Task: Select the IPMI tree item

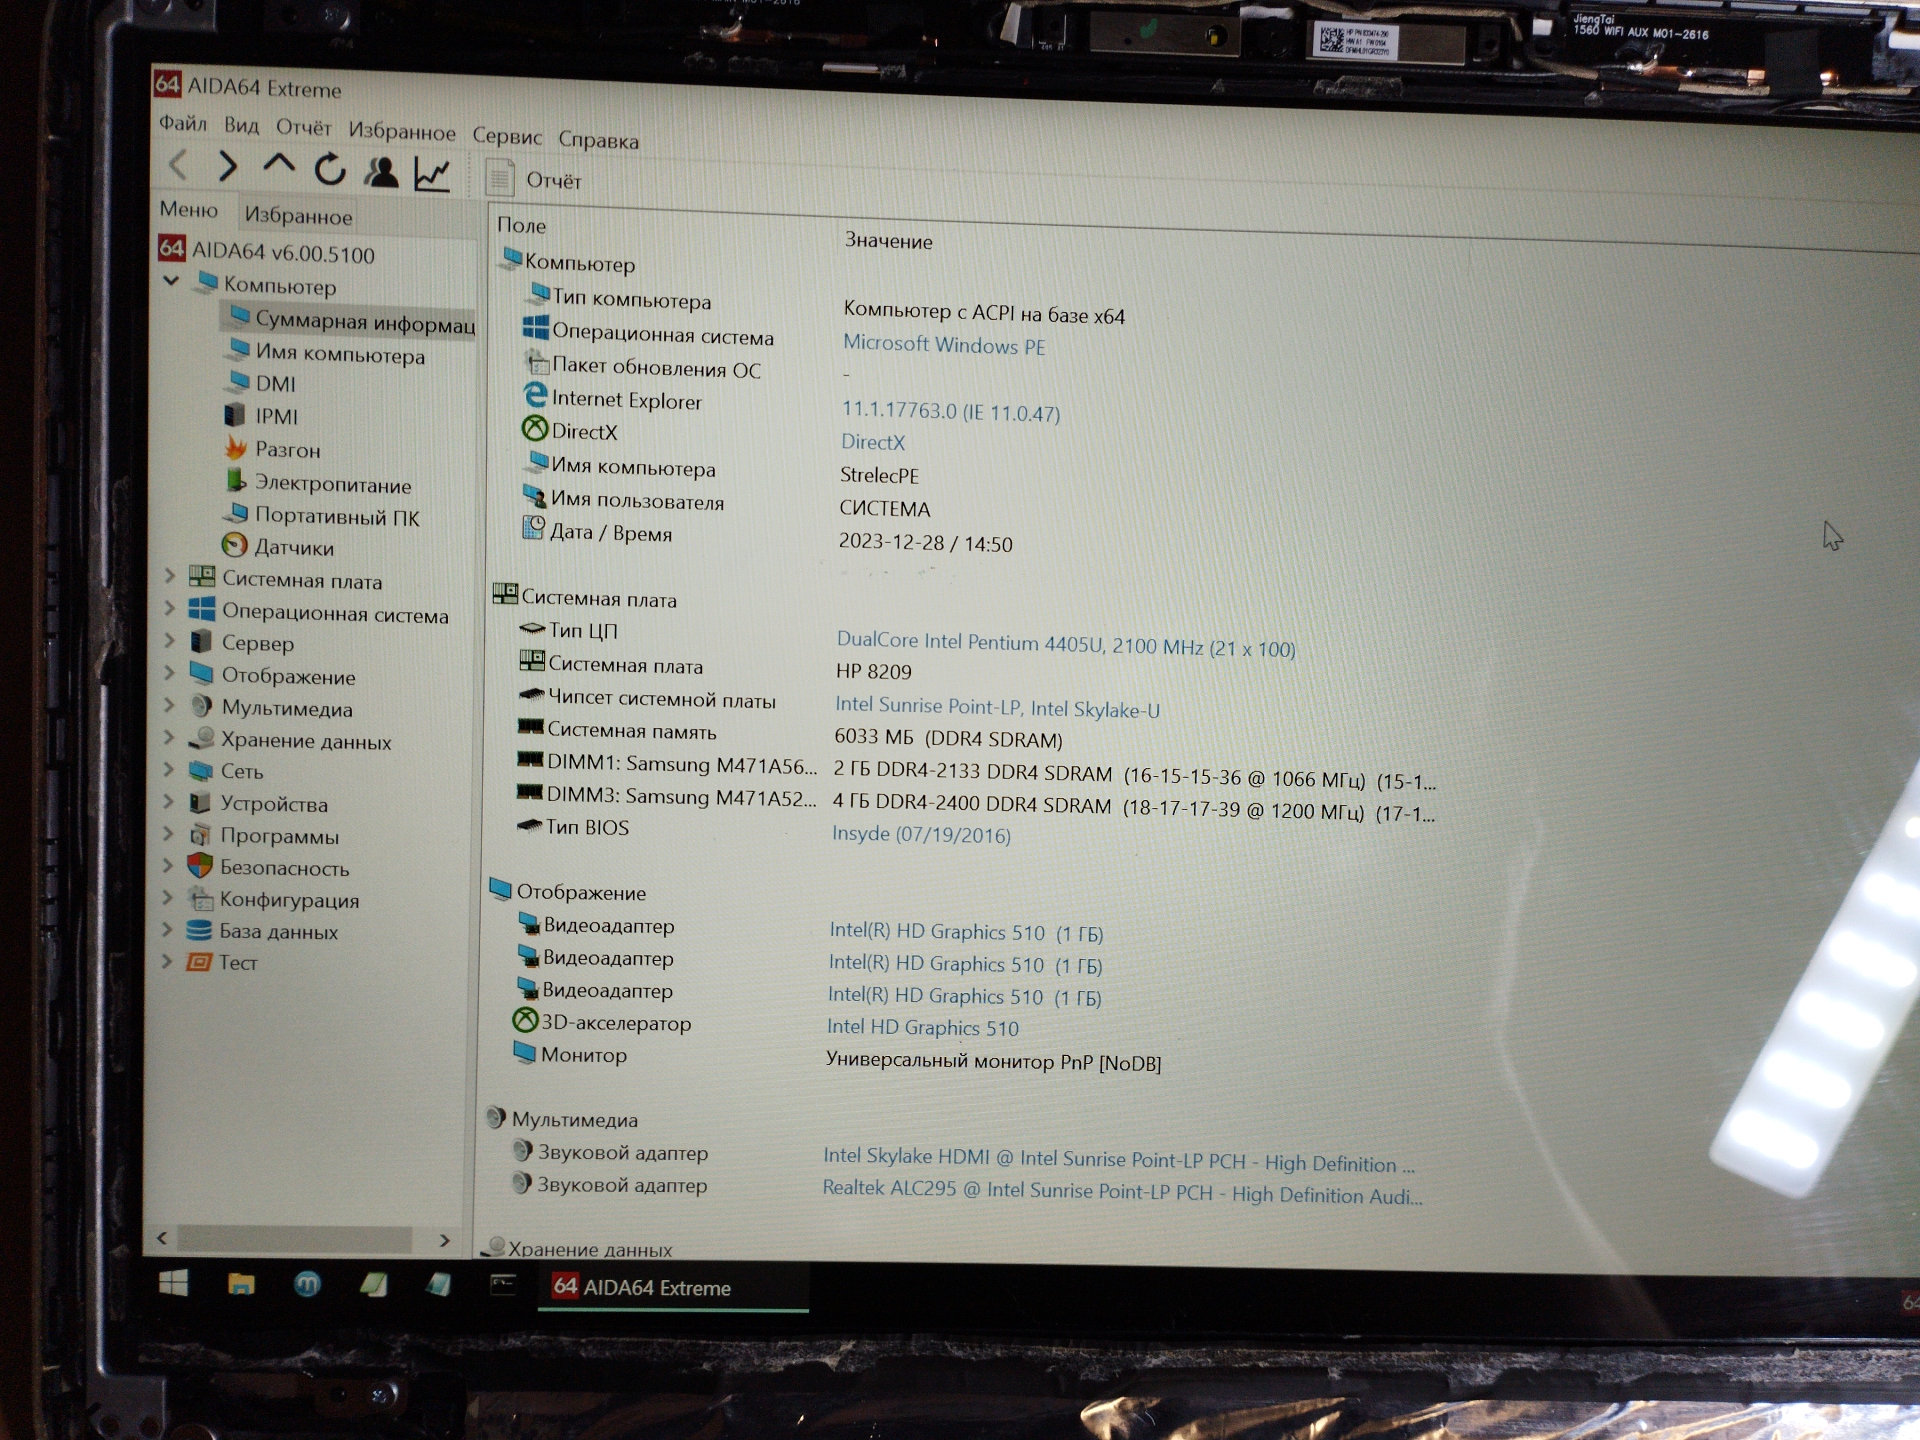Action: point(261,415)
